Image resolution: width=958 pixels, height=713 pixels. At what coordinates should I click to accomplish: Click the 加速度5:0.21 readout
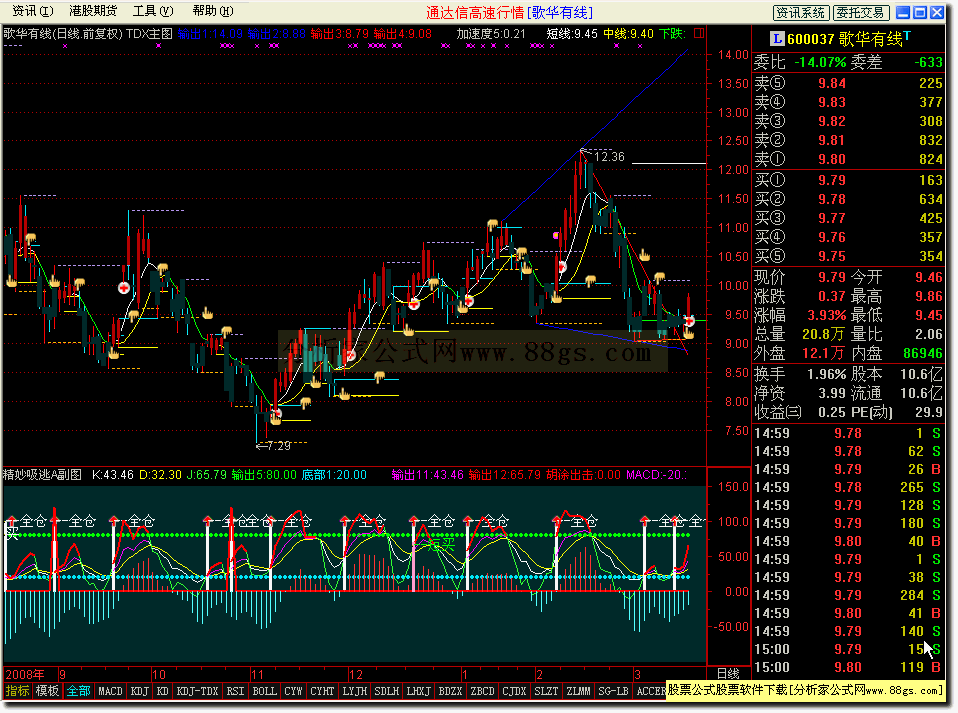[x=491, y=34]
